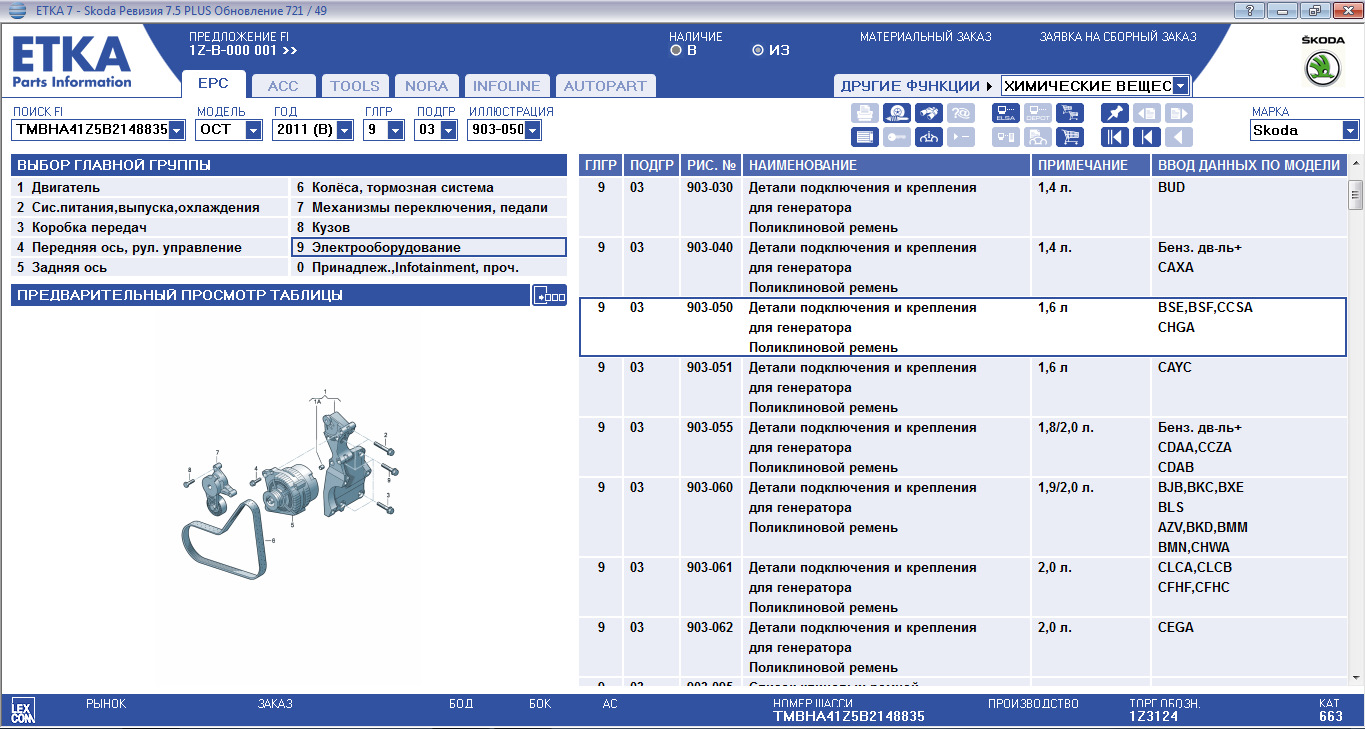Viewport: 1365px width, 729px height.
Task: Open the ПОДГР dropdown showing 03
Action: pyautogui.click(x=449, y=130)
